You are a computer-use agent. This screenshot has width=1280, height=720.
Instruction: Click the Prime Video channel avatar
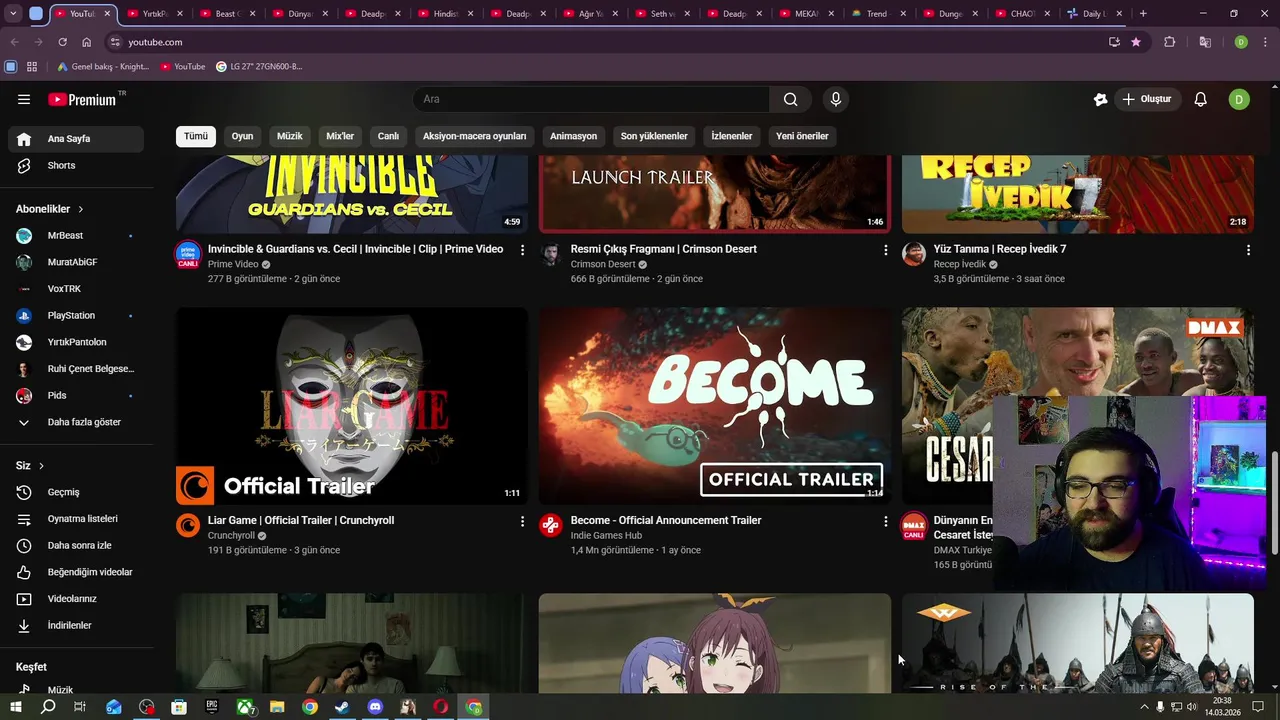pos(188,254)
